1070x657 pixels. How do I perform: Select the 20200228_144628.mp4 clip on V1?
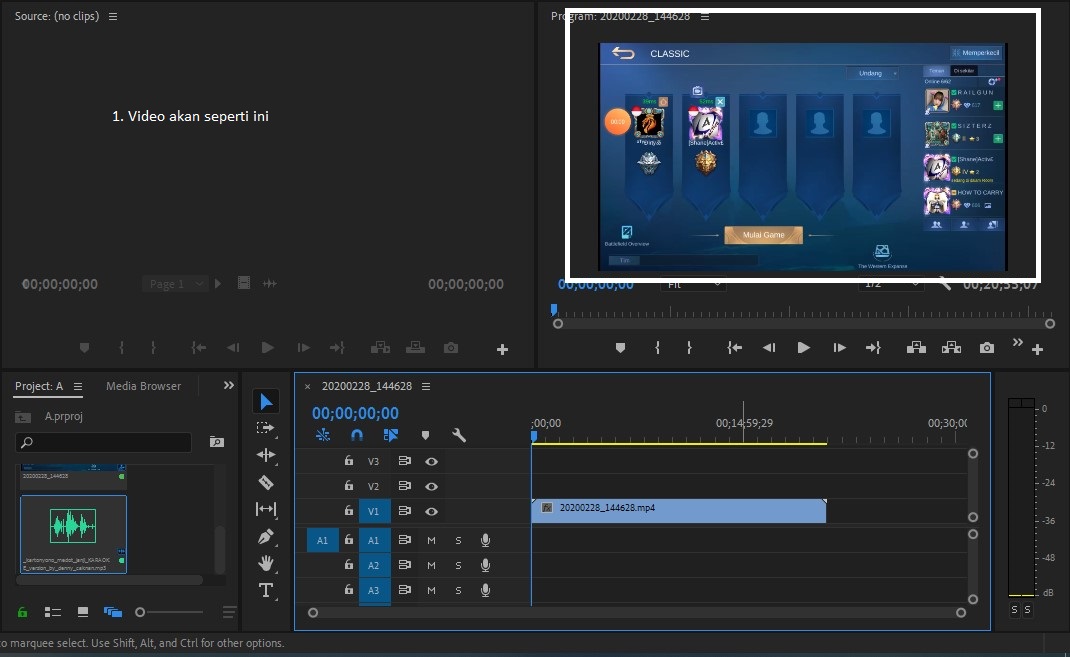coord(679,511)
